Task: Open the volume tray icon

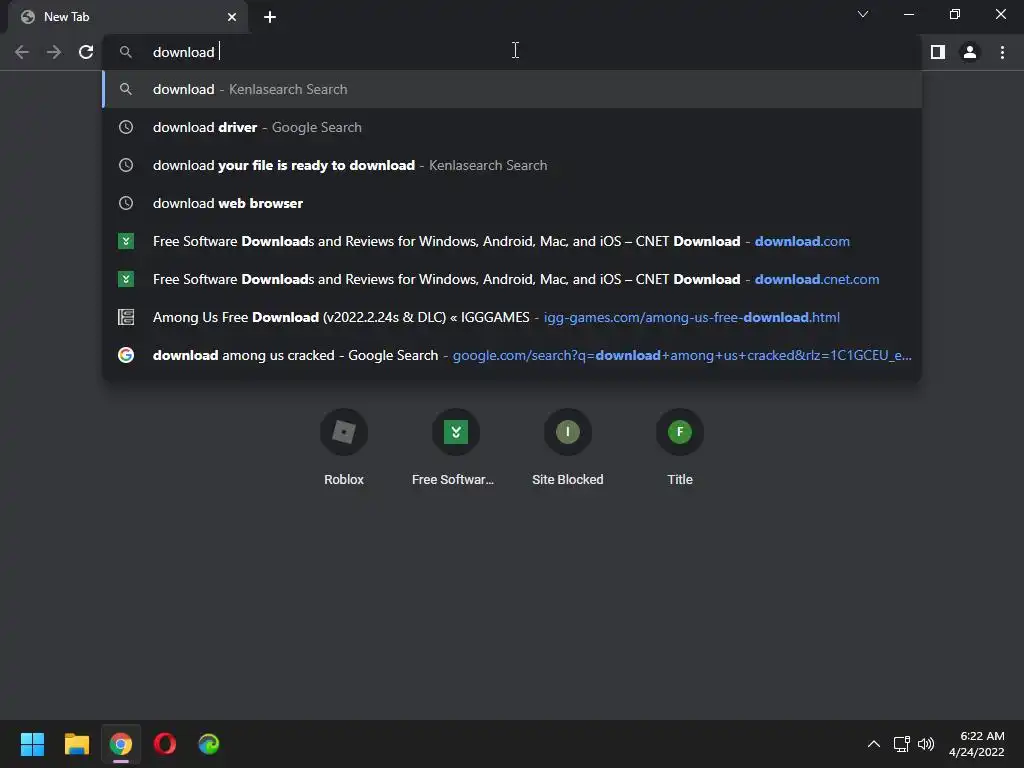Action: point(926,744)
